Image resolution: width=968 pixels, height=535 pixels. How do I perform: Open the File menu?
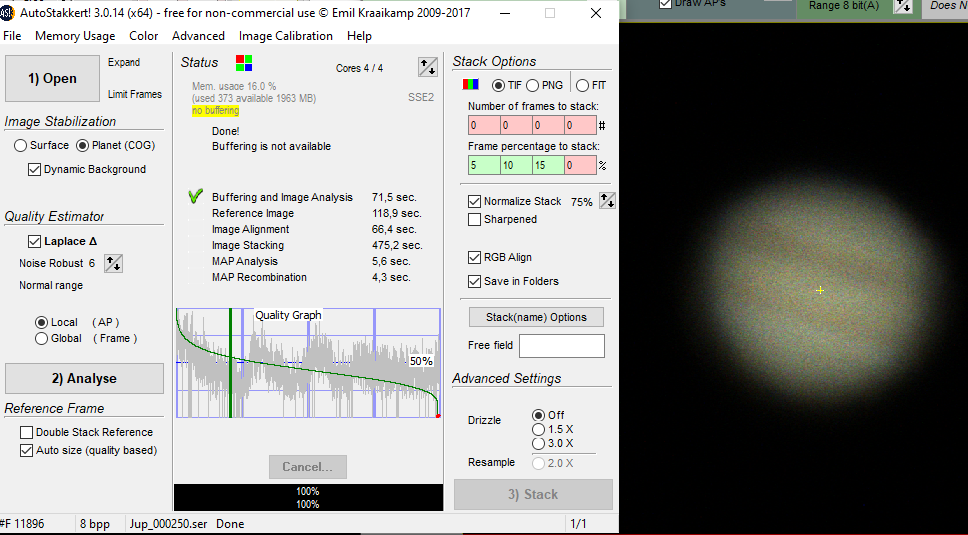tap(12, 36)
